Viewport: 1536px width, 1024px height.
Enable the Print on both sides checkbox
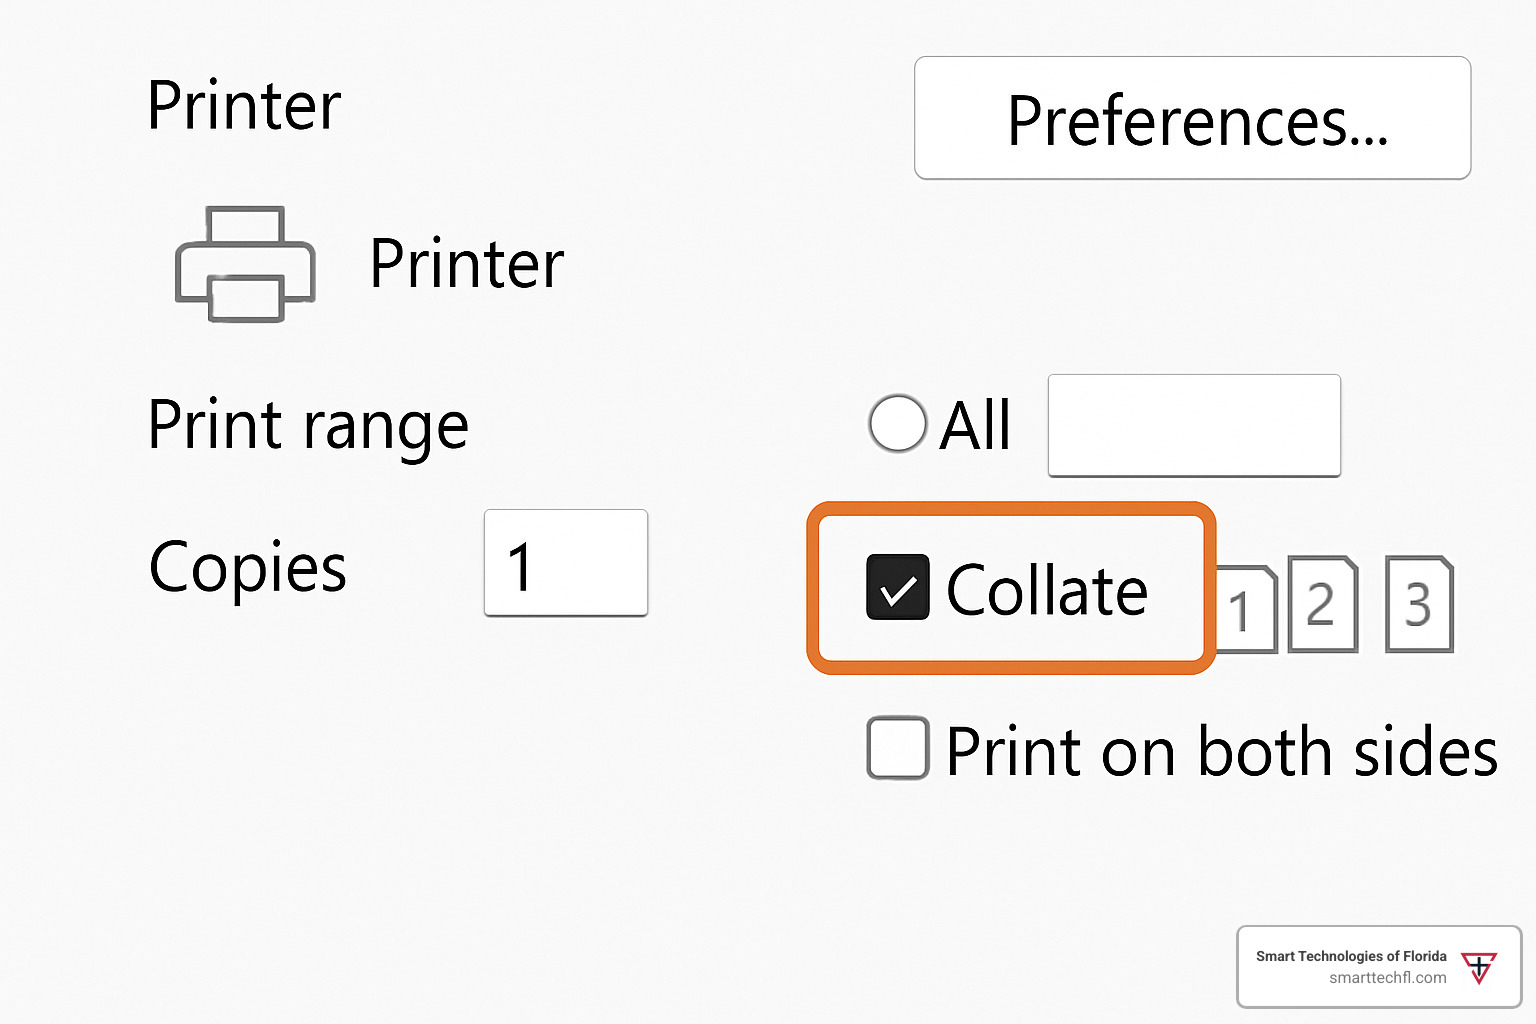897,748
